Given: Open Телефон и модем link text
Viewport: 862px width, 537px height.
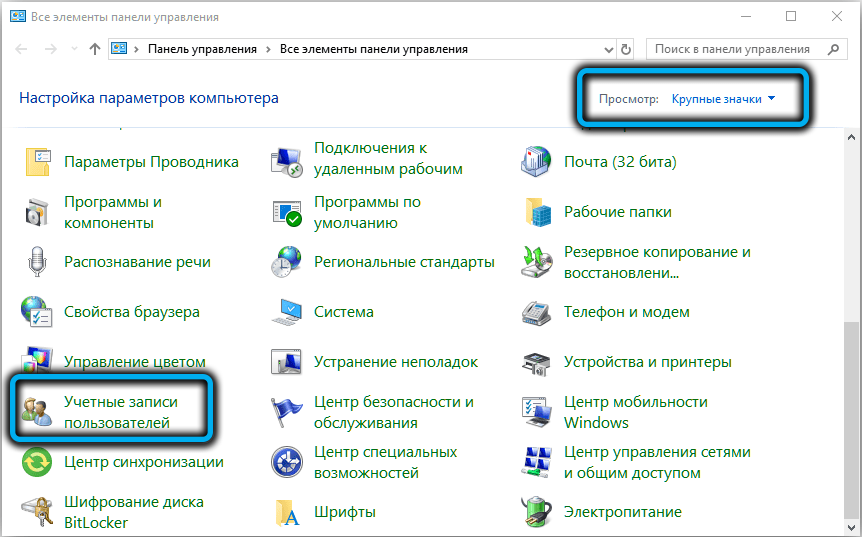Looking at the screenshot, I should 627,312.
